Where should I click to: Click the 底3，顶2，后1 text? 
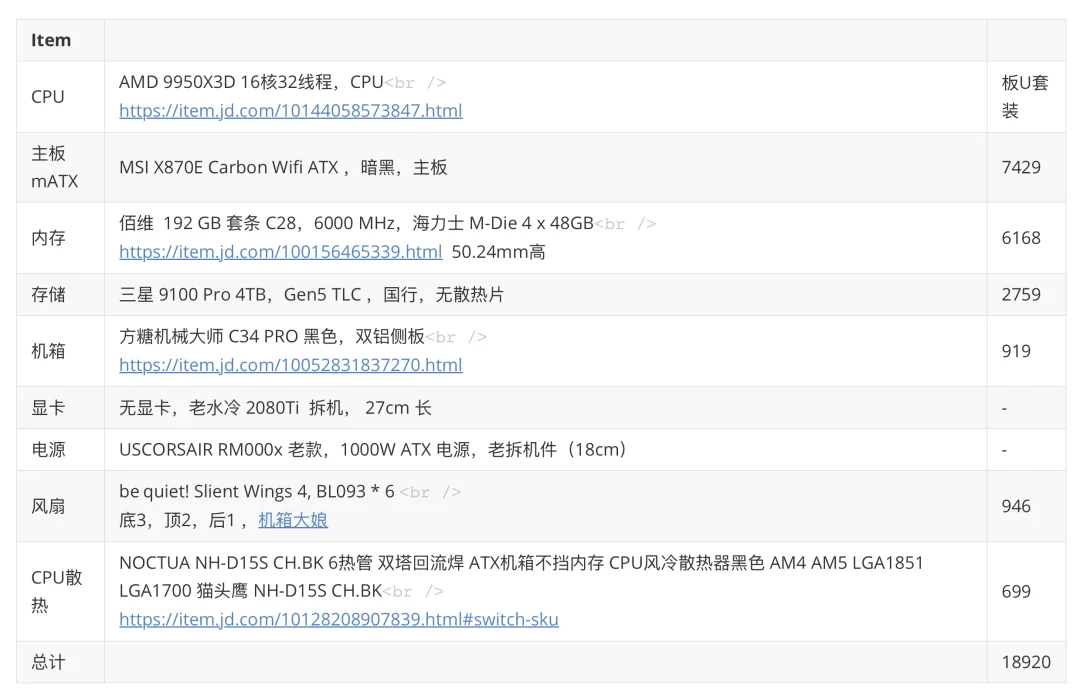(x=183, y=520)
